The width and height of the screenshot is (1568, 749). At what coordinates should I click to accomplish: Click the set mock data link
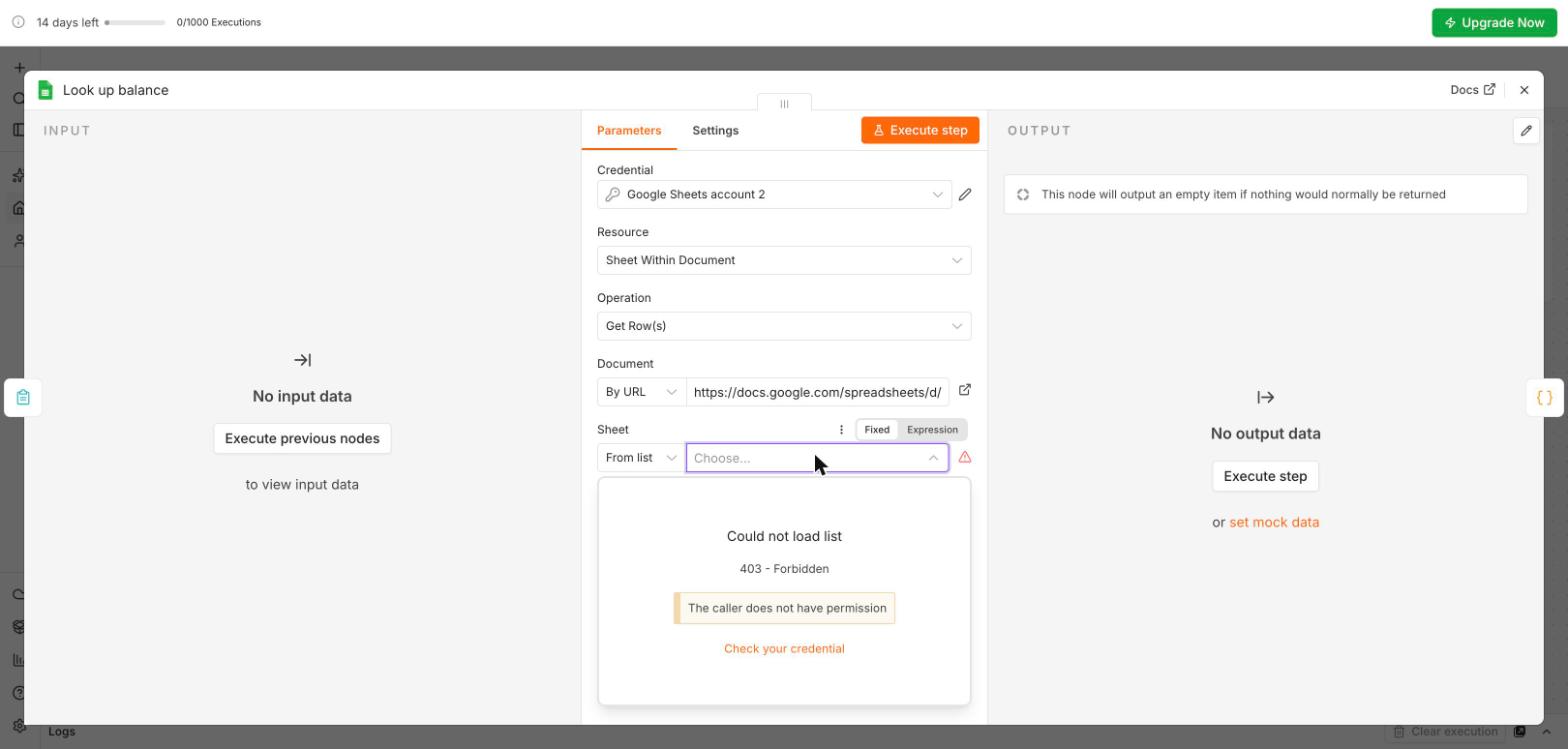(1274, 522)
